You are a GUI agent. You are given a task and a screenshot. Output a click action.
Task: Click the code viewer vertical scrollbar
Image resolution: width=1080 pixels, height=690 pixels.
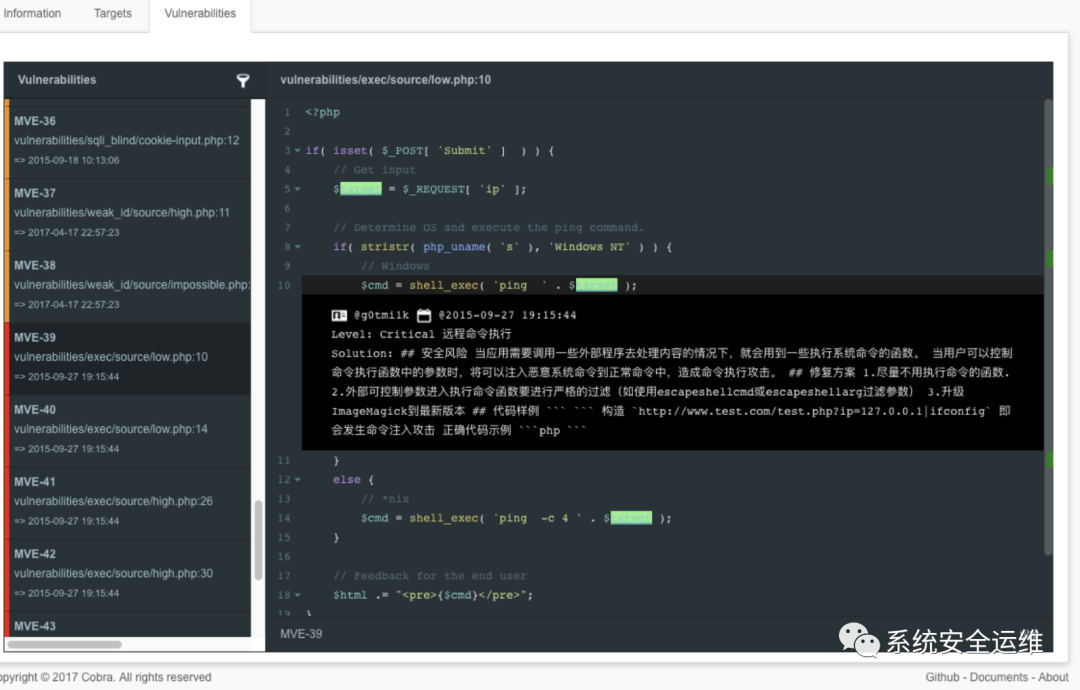[1048, 327]
